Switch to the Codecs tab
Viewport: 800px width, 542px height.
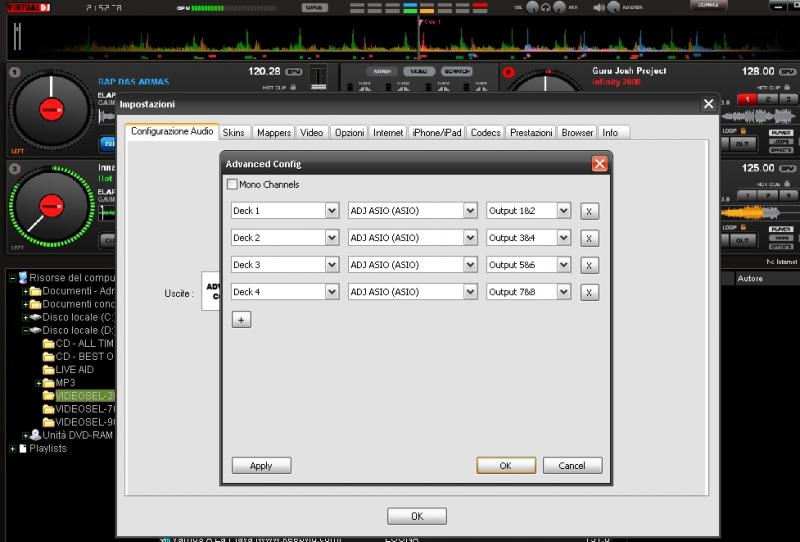[485, 132]
